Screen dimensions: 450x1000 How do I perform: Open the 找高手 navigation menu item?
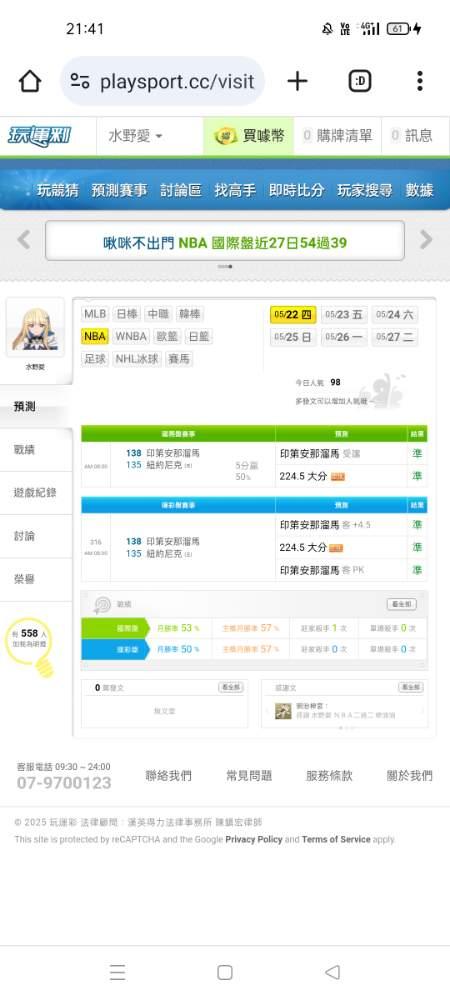click(x=235, y=190)
